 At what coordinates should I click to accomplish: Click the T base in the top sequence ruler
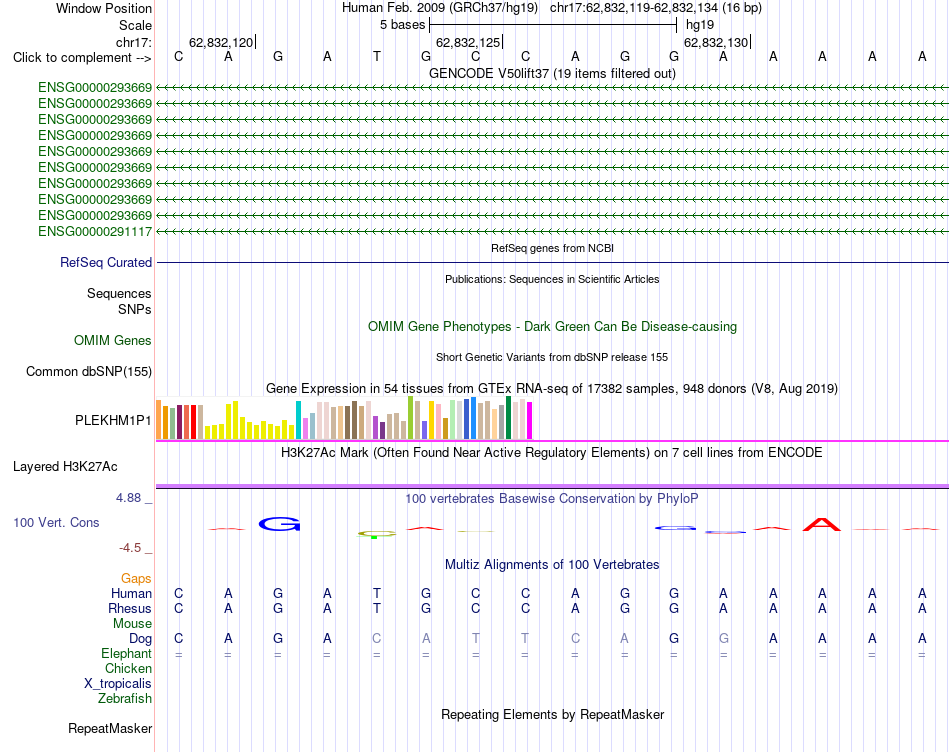coord(377,56)
